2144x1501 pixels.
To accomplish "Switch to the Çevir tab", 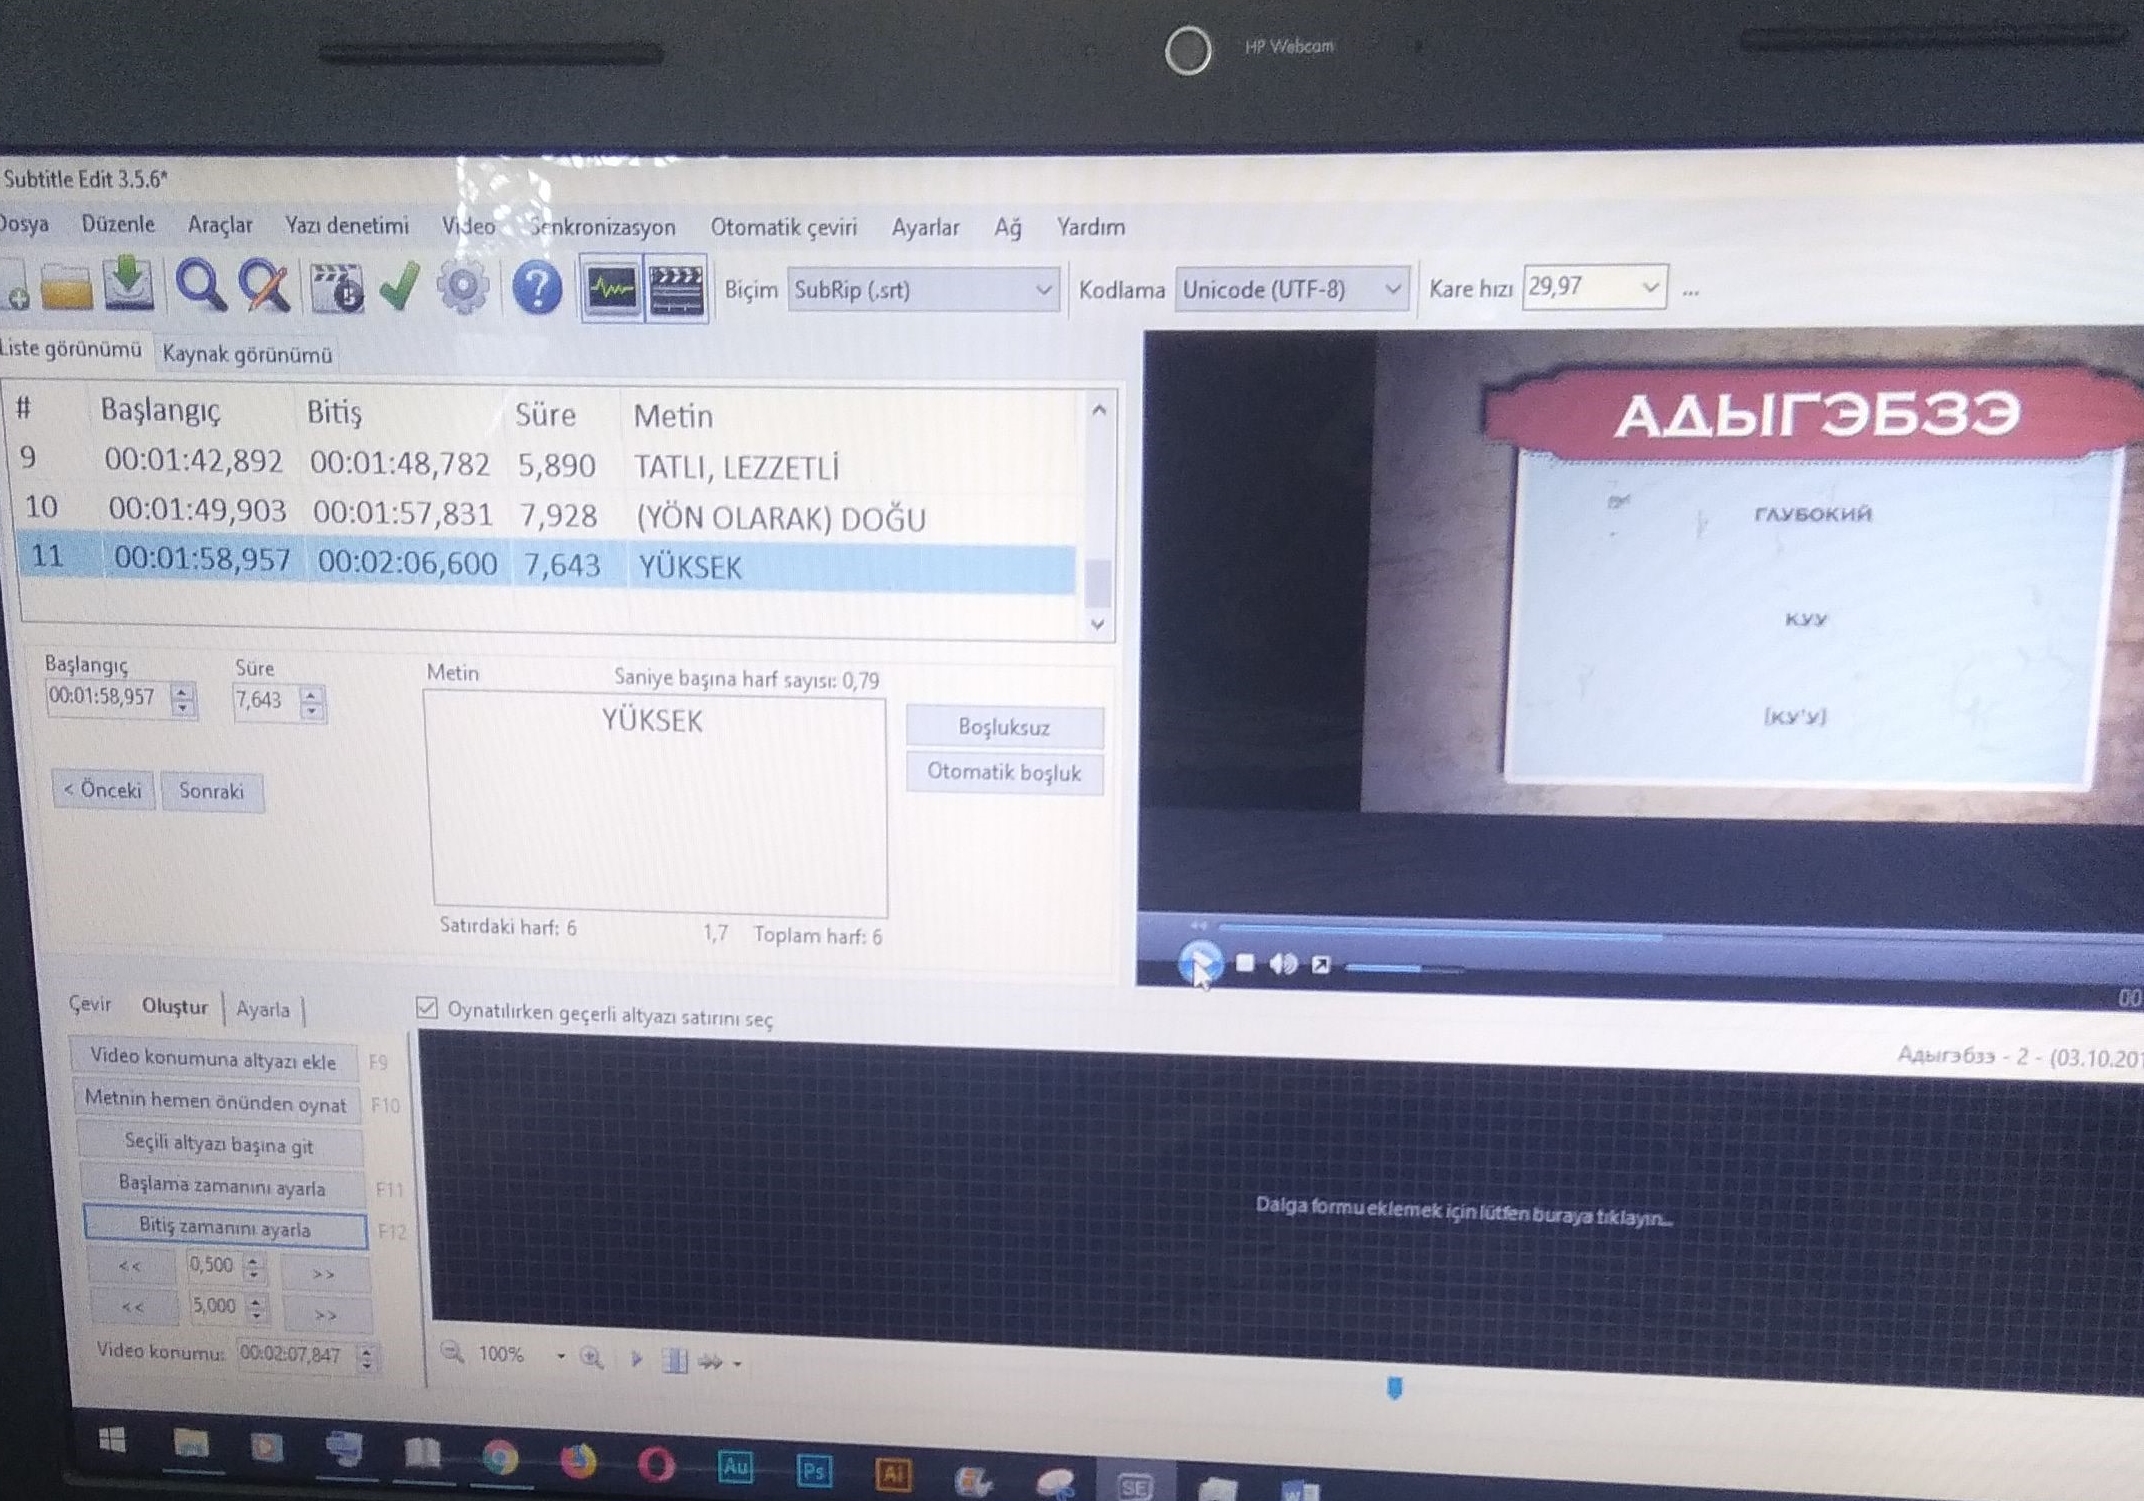I will [90, 1003].
